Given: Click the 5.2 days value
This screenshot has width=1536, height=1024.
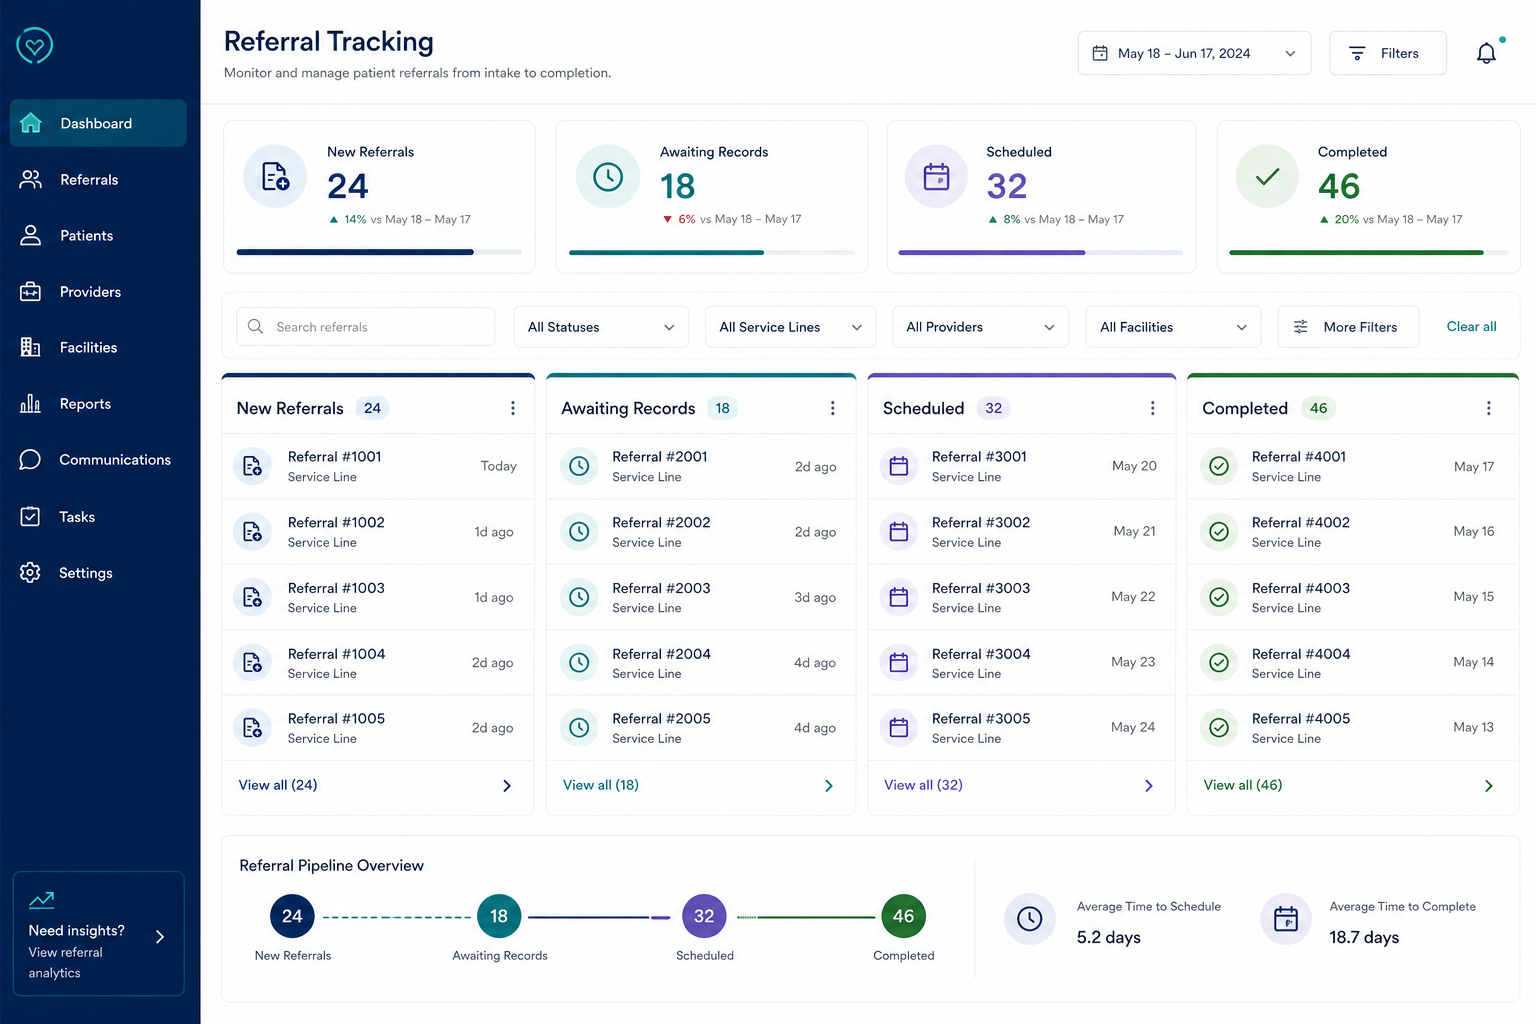Looking at the screenshot, I should pos(1109,937).
